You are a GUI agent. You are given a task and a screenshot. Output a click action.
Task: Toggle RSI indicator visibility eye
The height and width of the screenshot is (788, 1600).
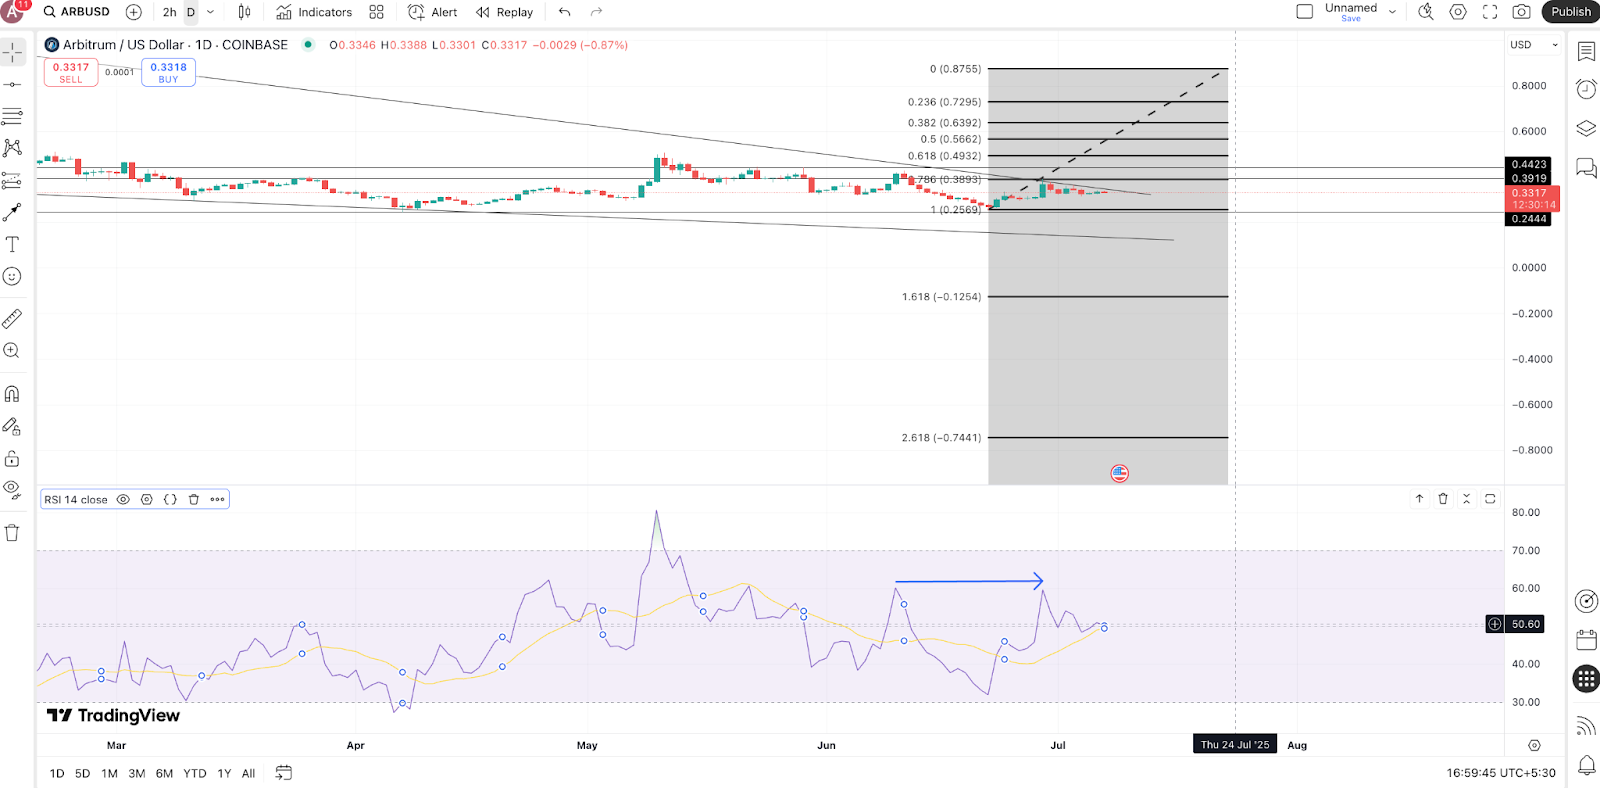pyautogui.click(x=123, y=499)
